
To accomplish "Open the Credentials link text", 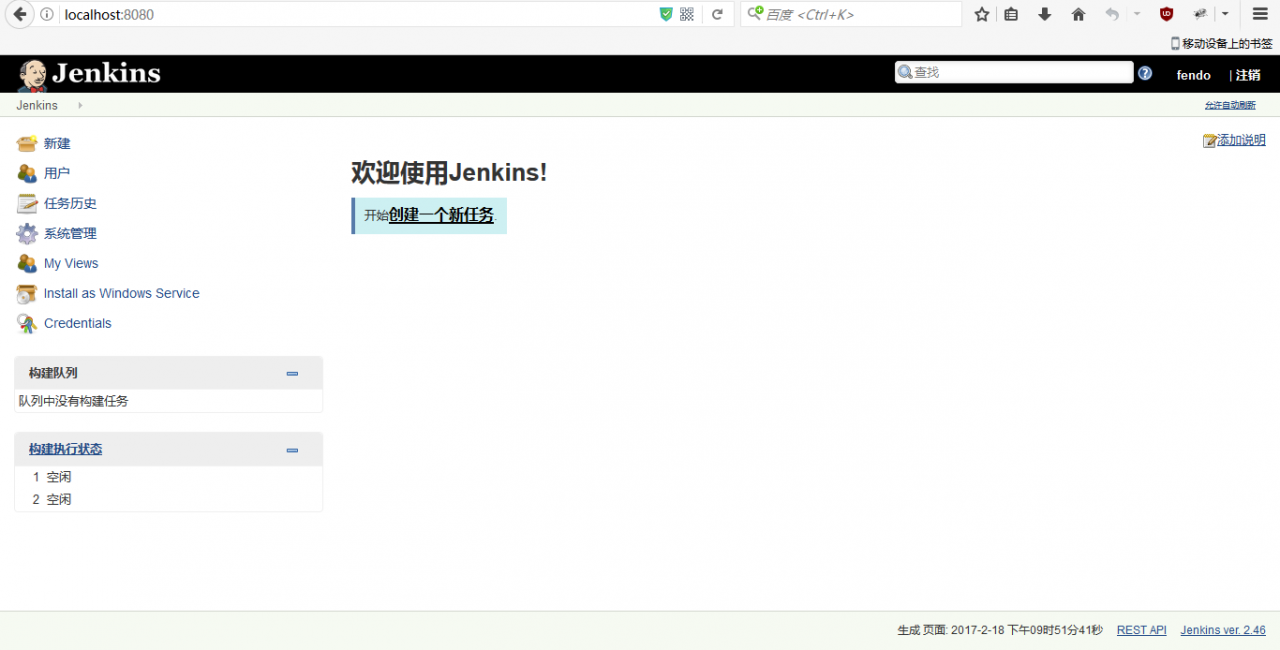I will pyautogui.click(x=78, y=323).
